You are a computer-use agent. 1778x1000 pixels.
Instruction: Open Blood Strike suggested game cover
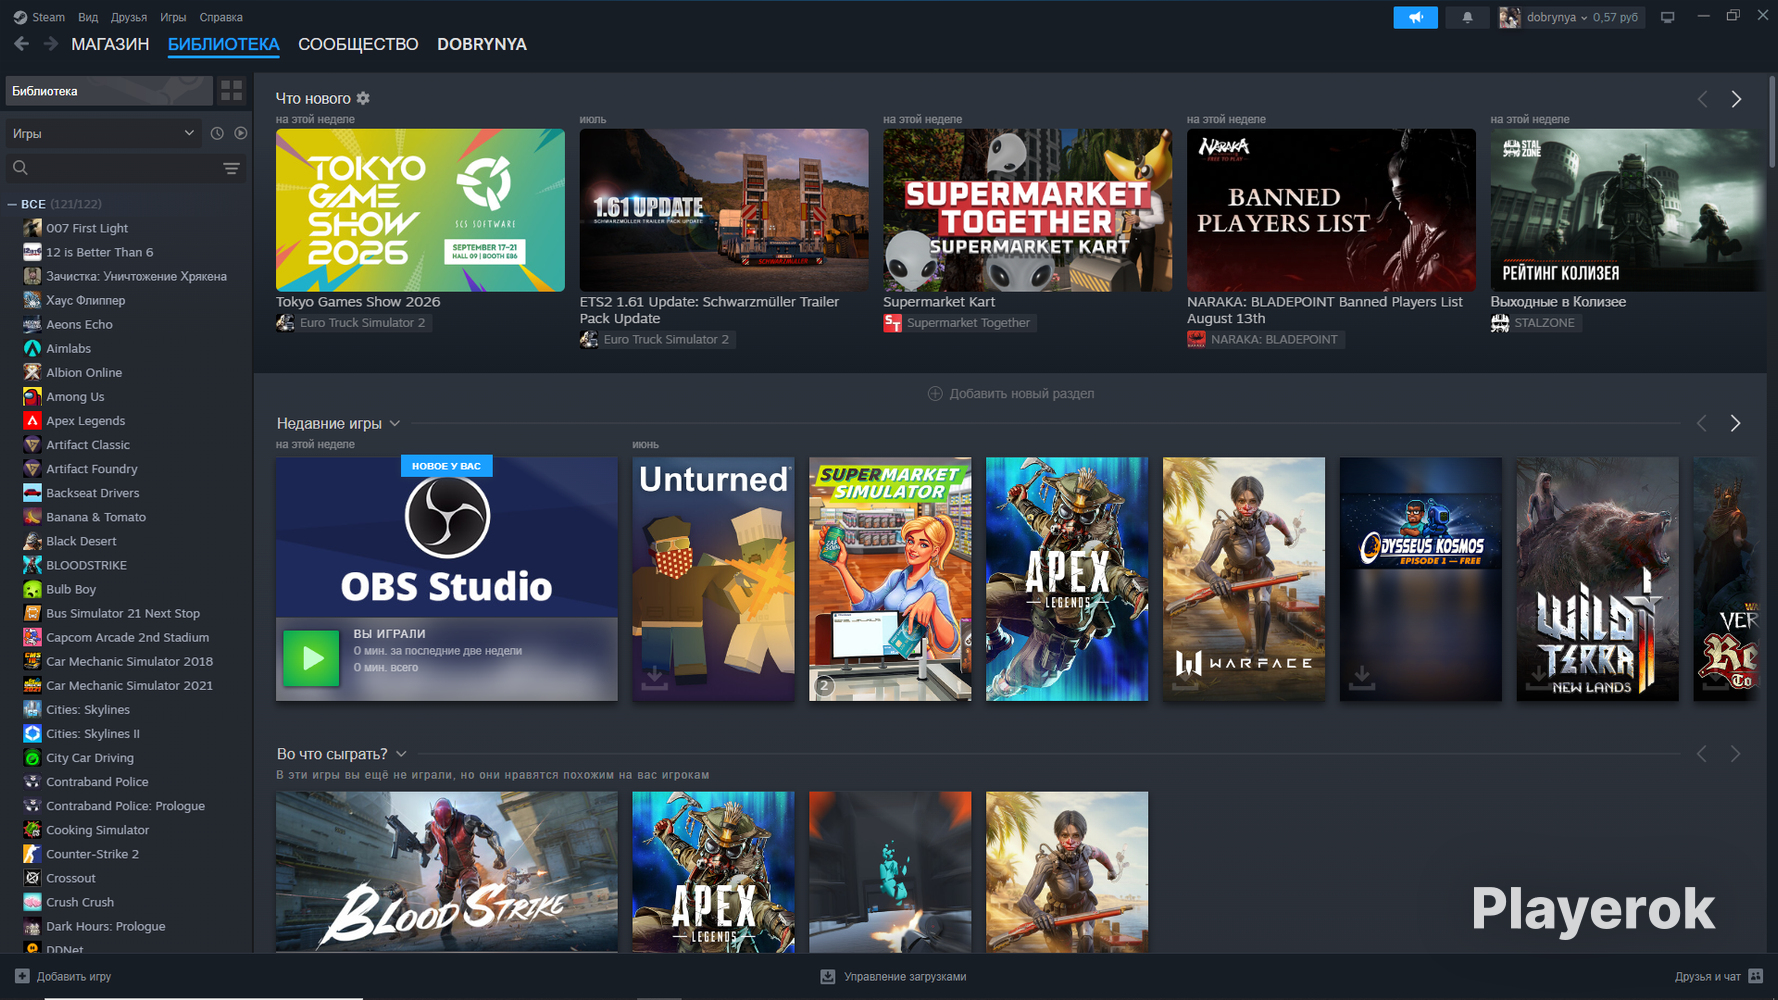pyautogui.click(x=447, y=872)
